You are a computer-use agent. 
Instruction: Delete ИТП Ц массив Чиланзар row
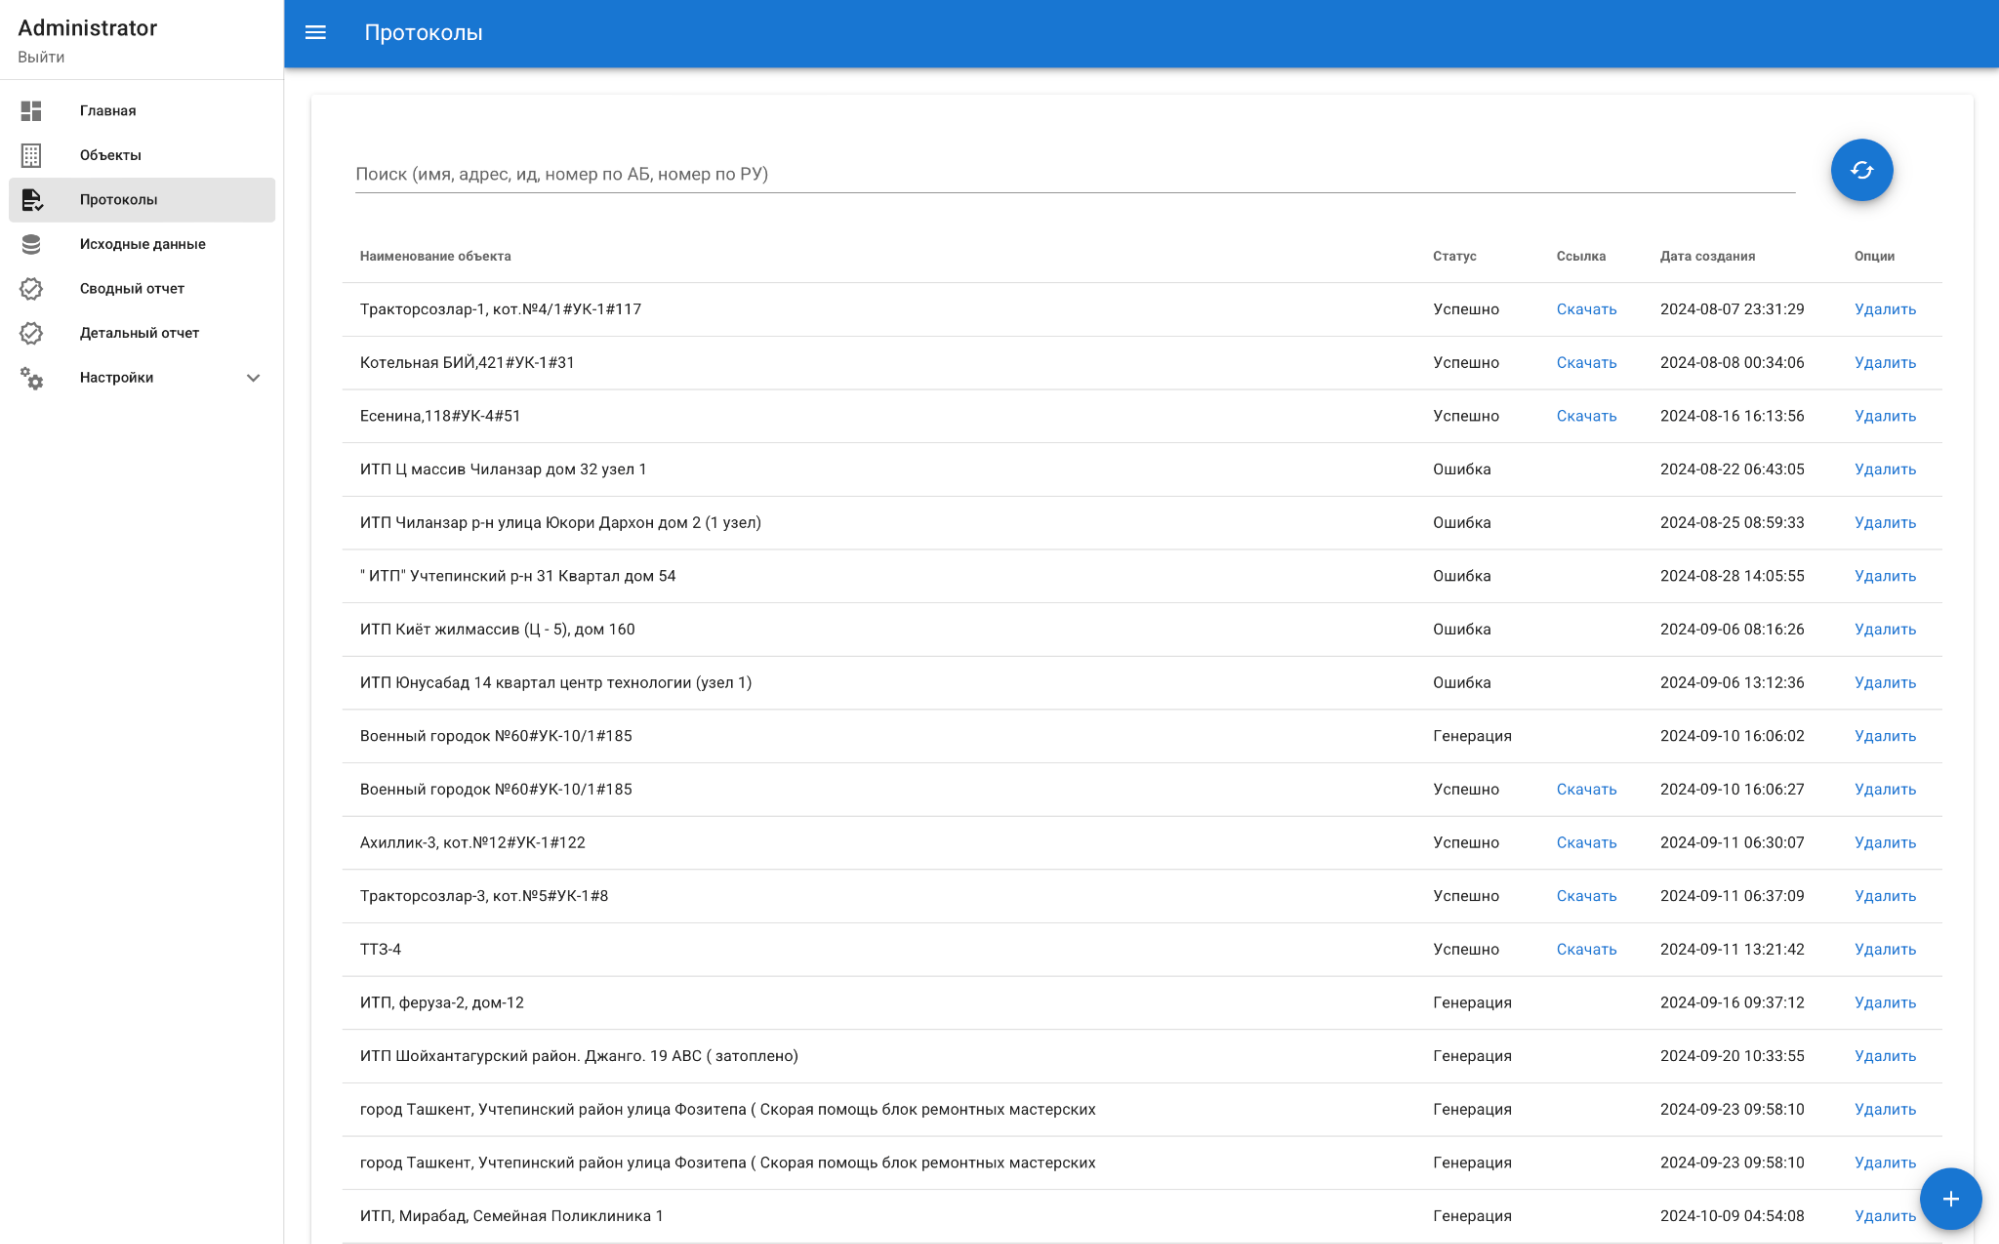[1884, 469]
